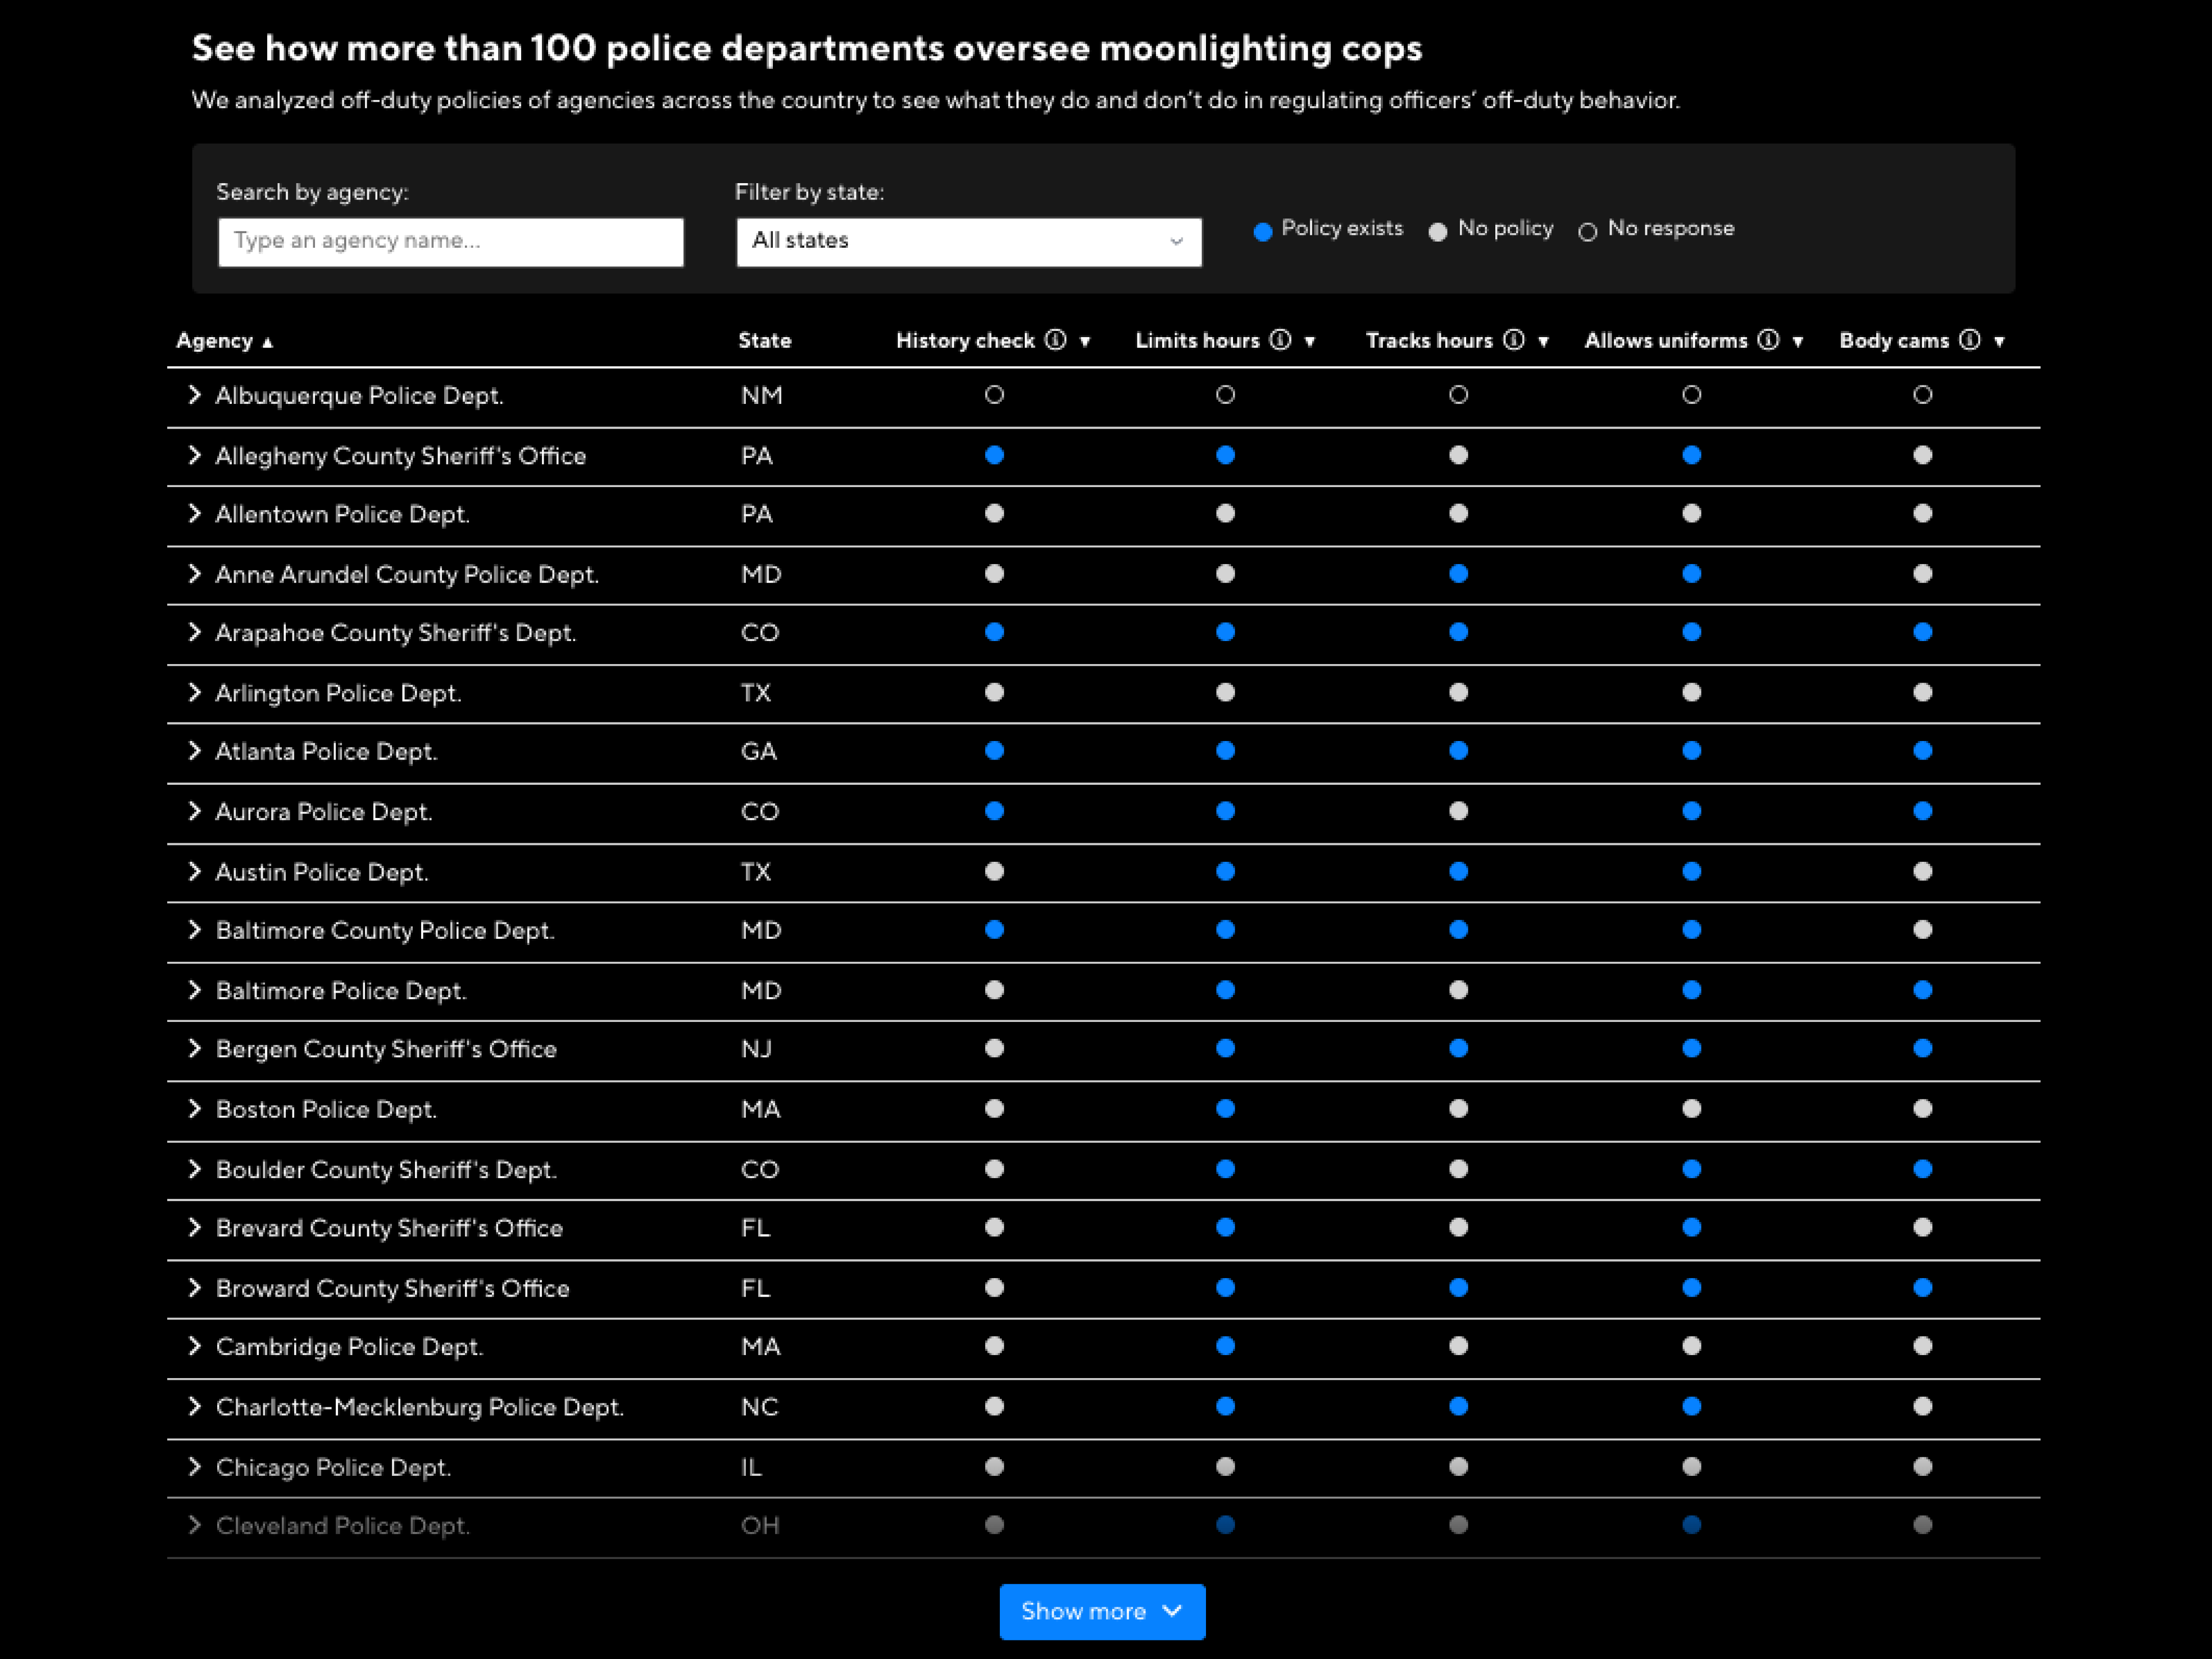The image size is (2212, 1659).
Task: Expand Atlanta Police Dept. row
Action: (x=195, y=751)
